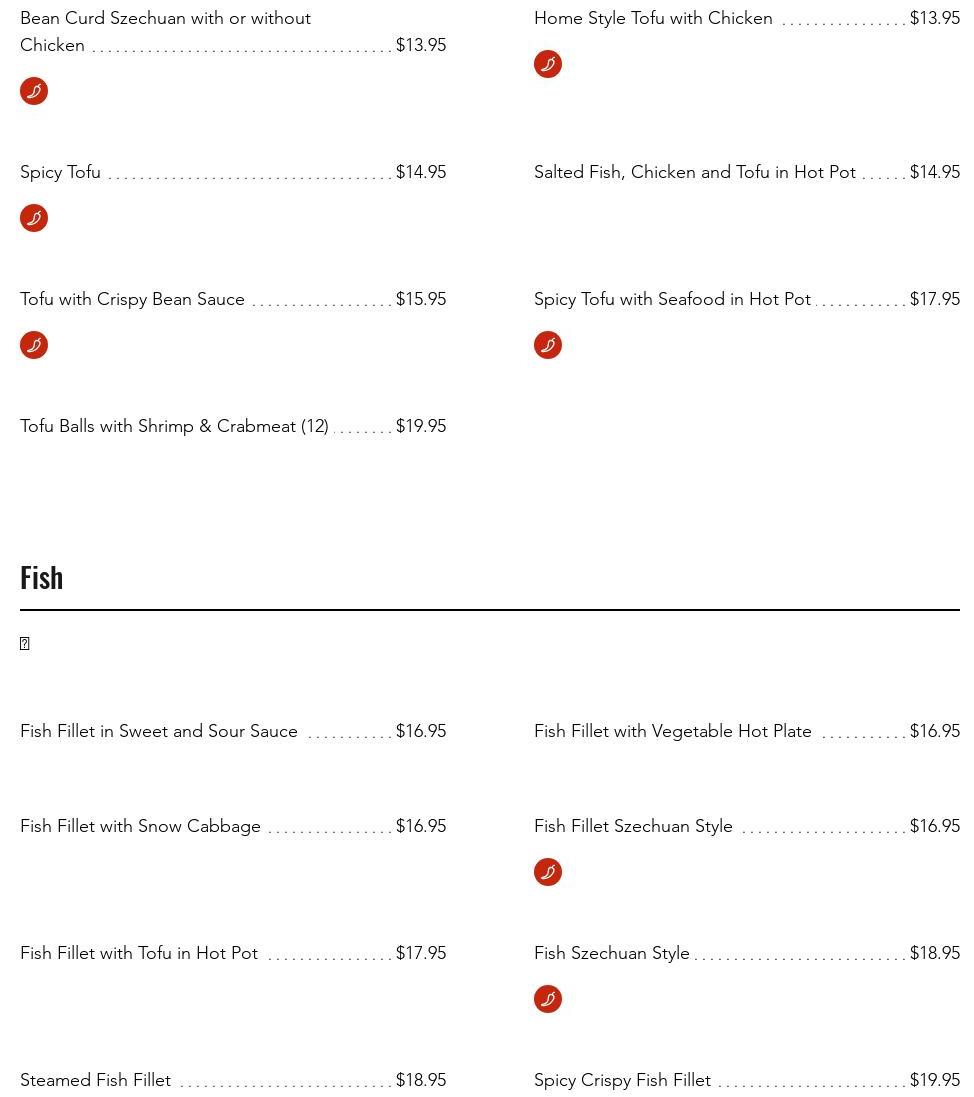Open Fish Fillet in Sweet and Sour Sauce
The image size is (974, 1097).
click(159, 731)
